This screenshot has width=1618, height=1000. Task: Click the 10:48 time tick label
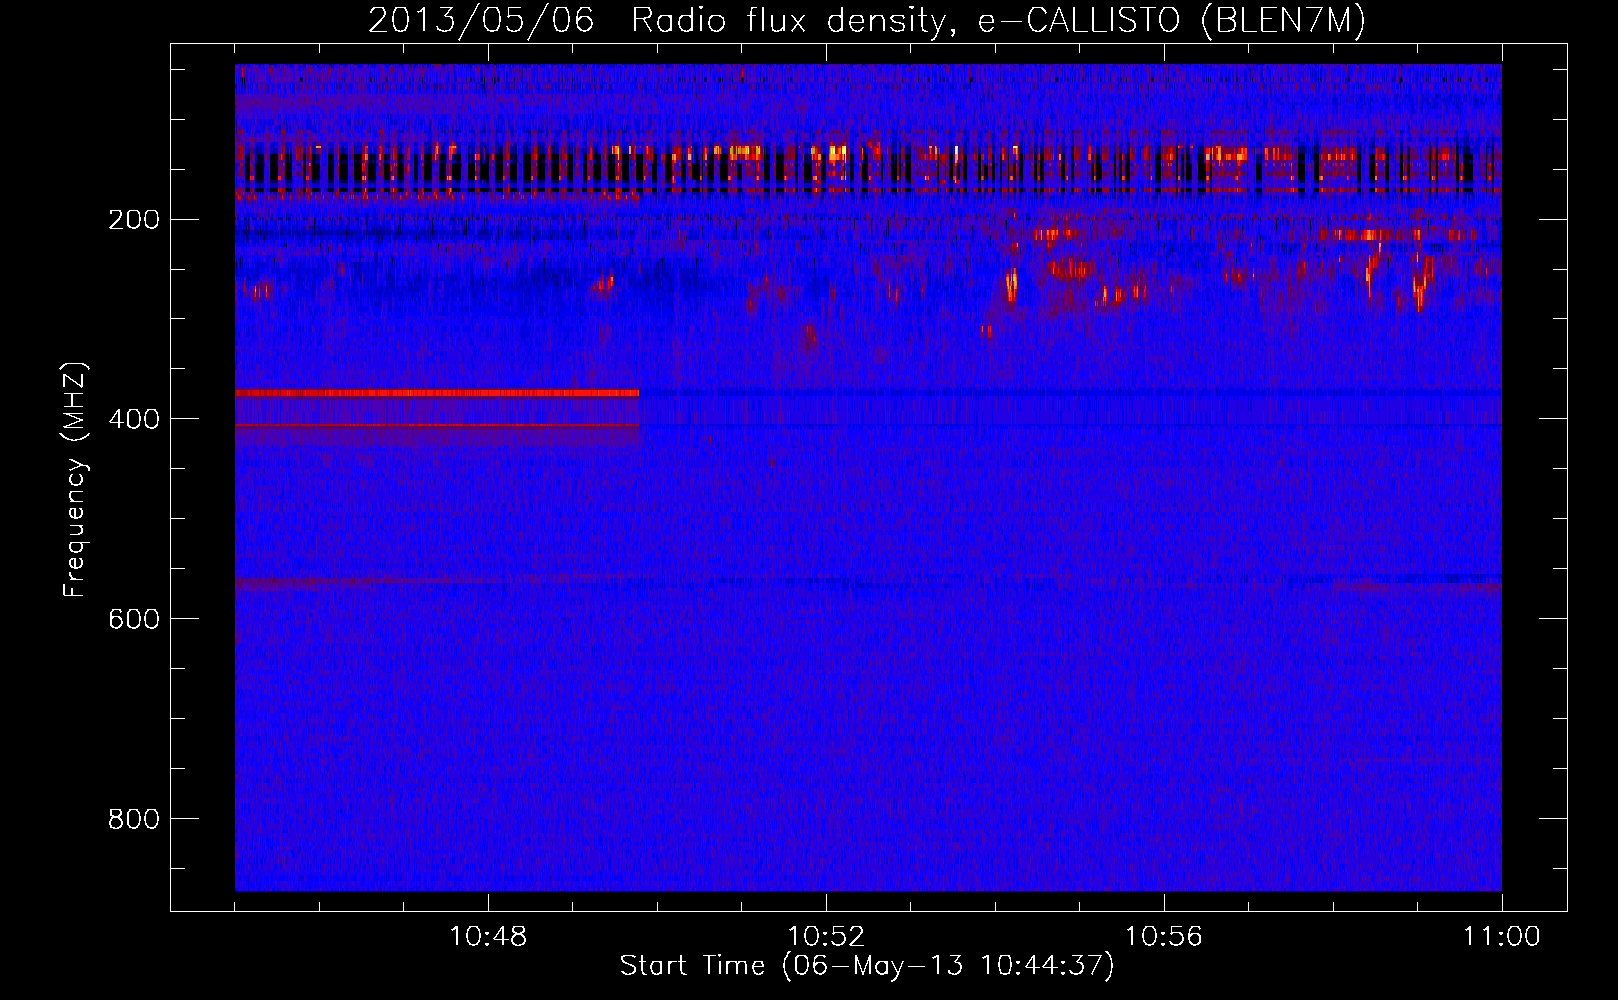pyautogui.click(x=488, y=937)
